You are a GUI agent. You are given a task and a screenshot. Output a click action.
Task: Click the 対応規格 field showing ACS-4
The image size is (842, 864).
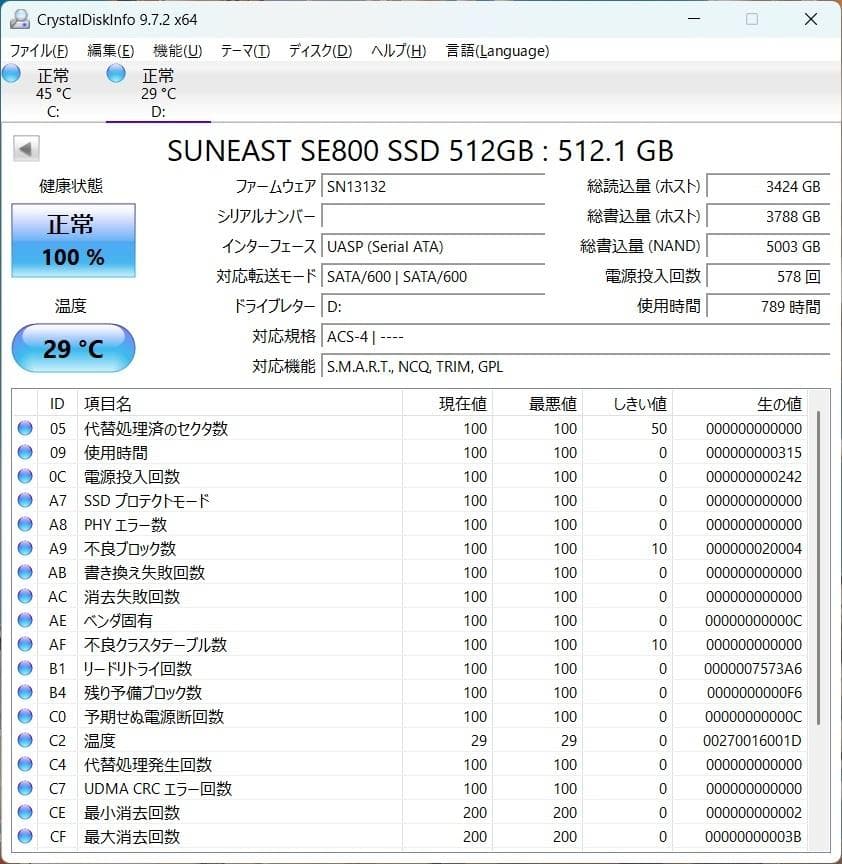[x=575, y=336]
